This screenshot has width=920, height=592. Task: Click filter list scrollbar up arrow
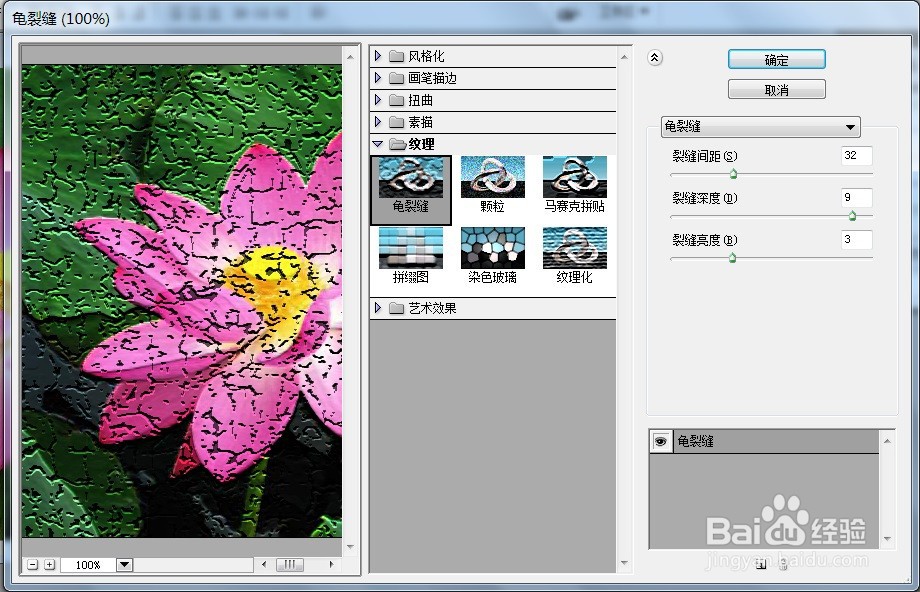click(624, 57)
